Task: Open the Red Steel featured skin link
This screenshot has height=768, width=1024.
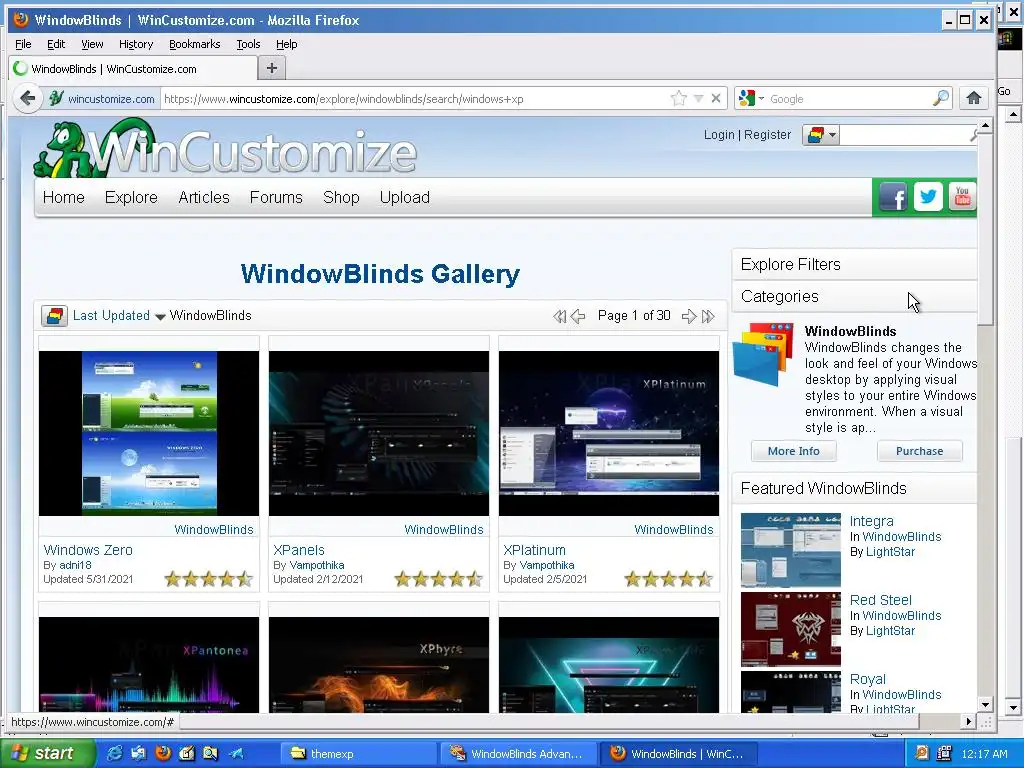Action: coord(880,600)
